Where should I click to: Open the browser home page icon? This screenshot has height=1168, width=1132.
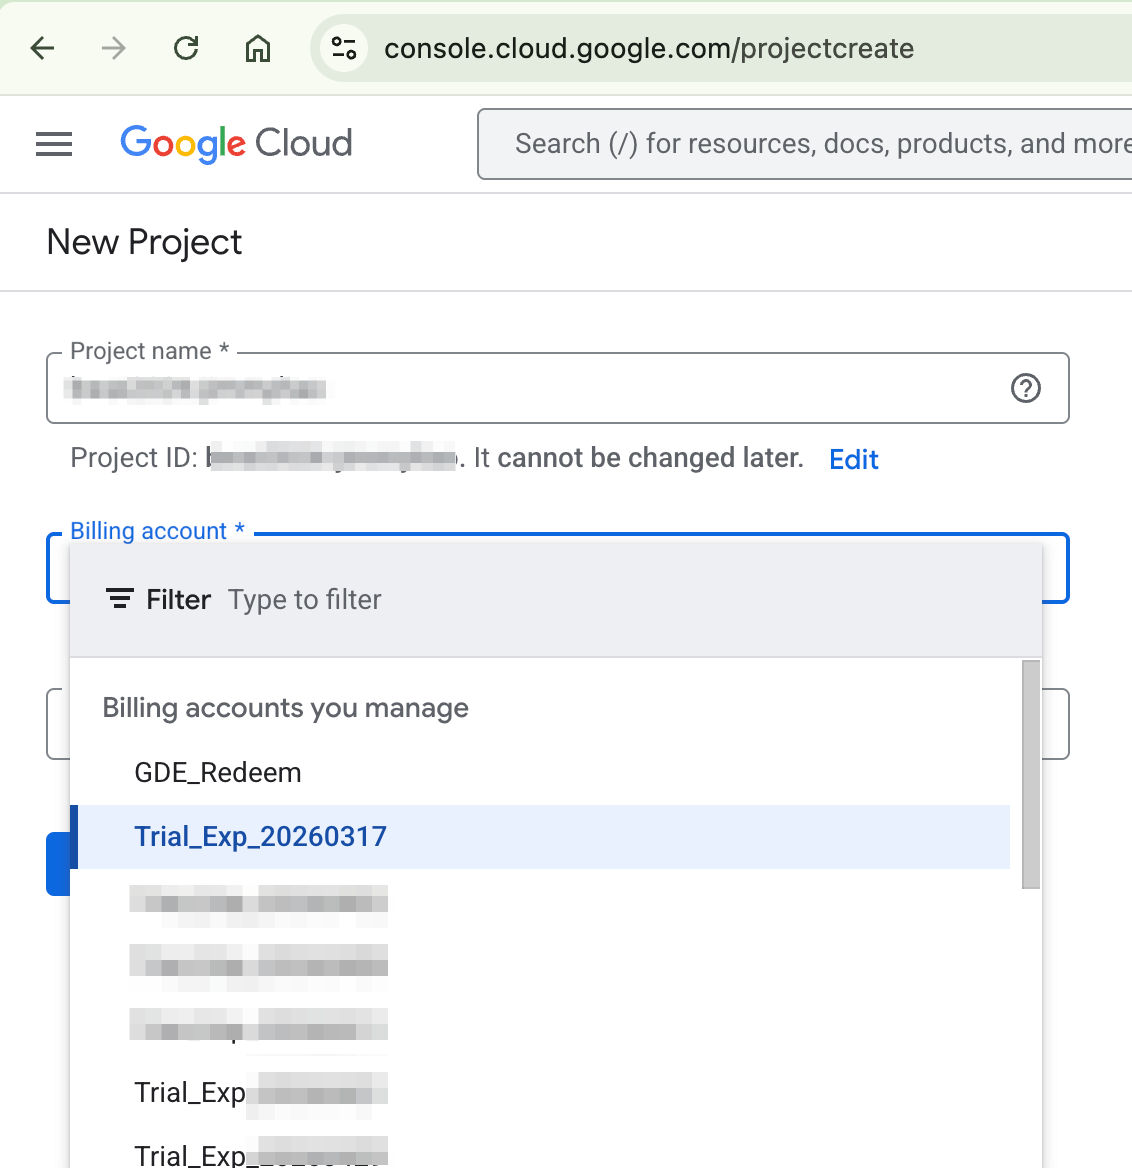(x=258, y=48)
